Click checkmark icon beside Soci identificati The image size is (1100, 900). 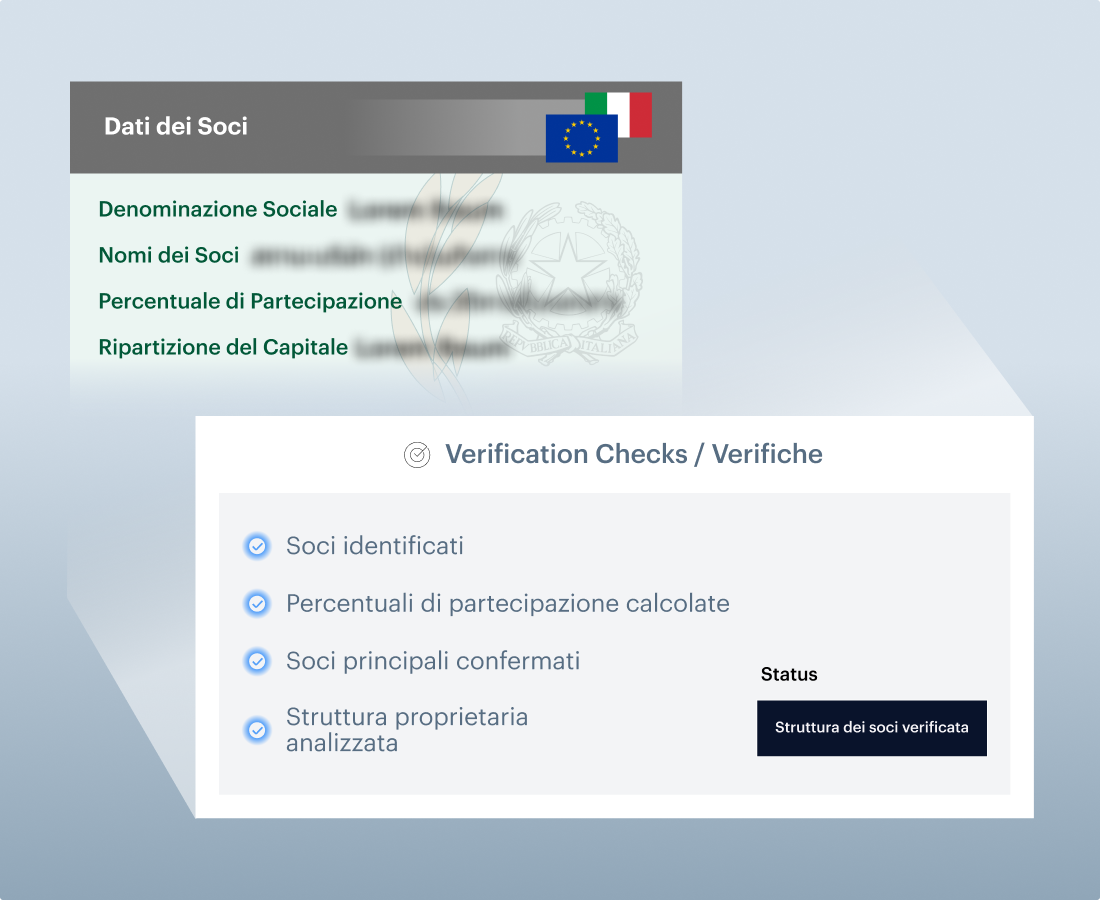(257, 547)
